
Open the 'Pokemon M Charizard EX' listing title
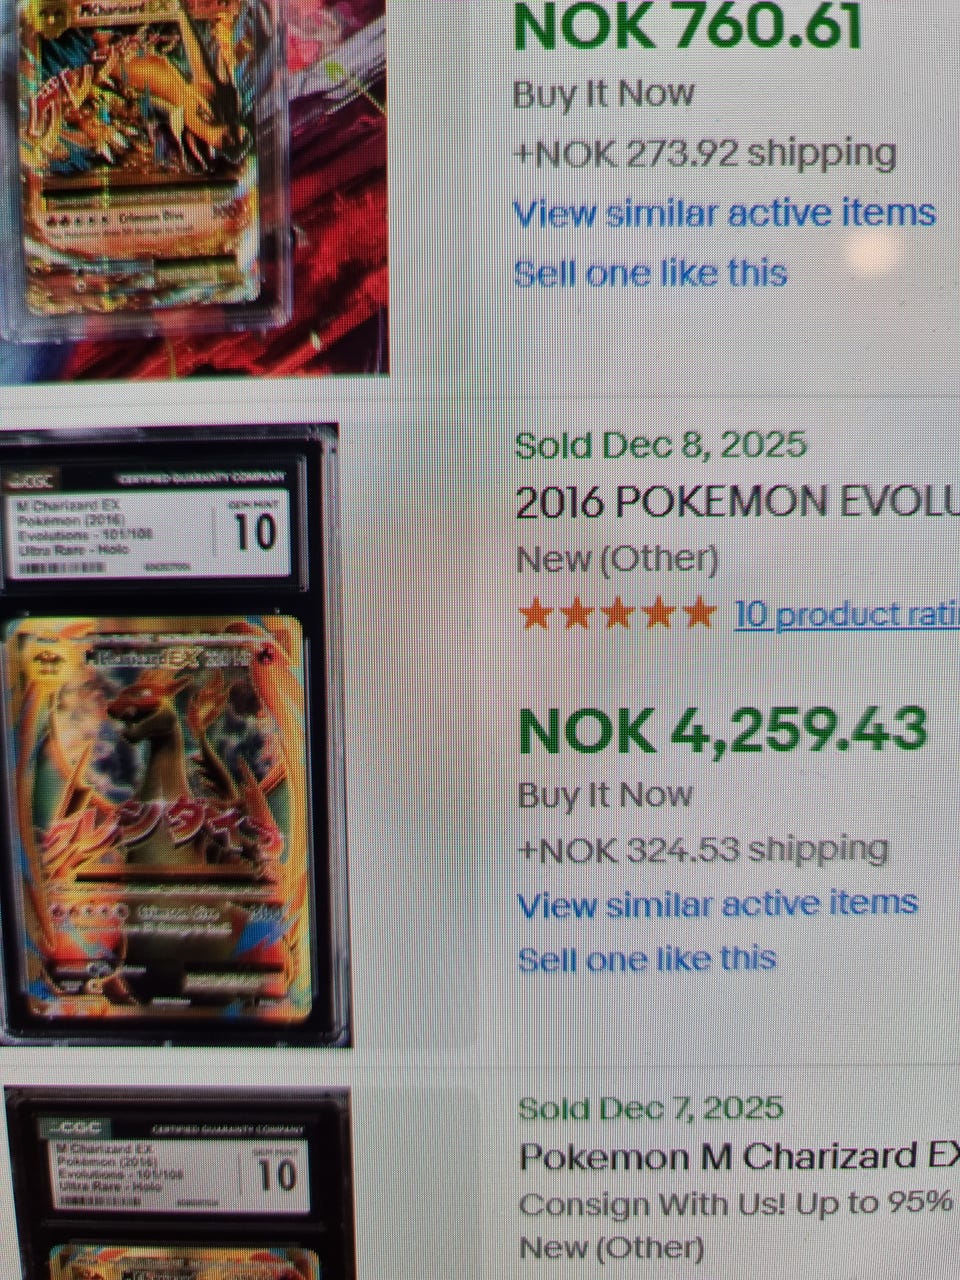click(739, 1157)
